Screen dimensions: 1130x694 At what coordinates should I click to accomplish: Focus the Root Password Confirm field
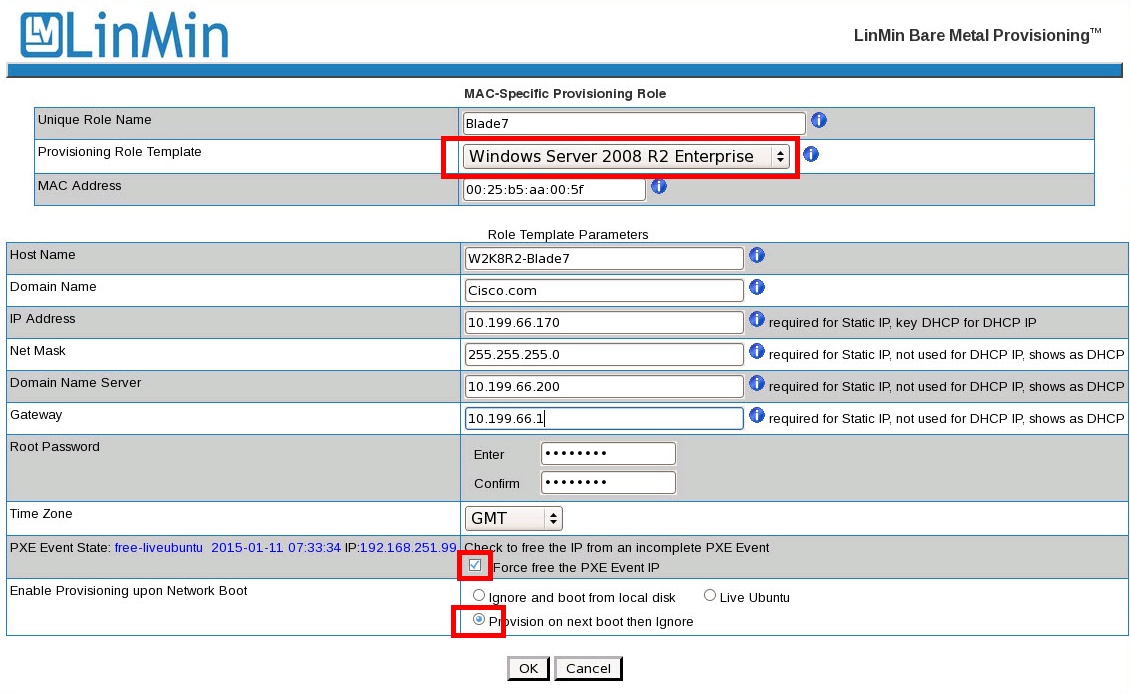(608, 482)
